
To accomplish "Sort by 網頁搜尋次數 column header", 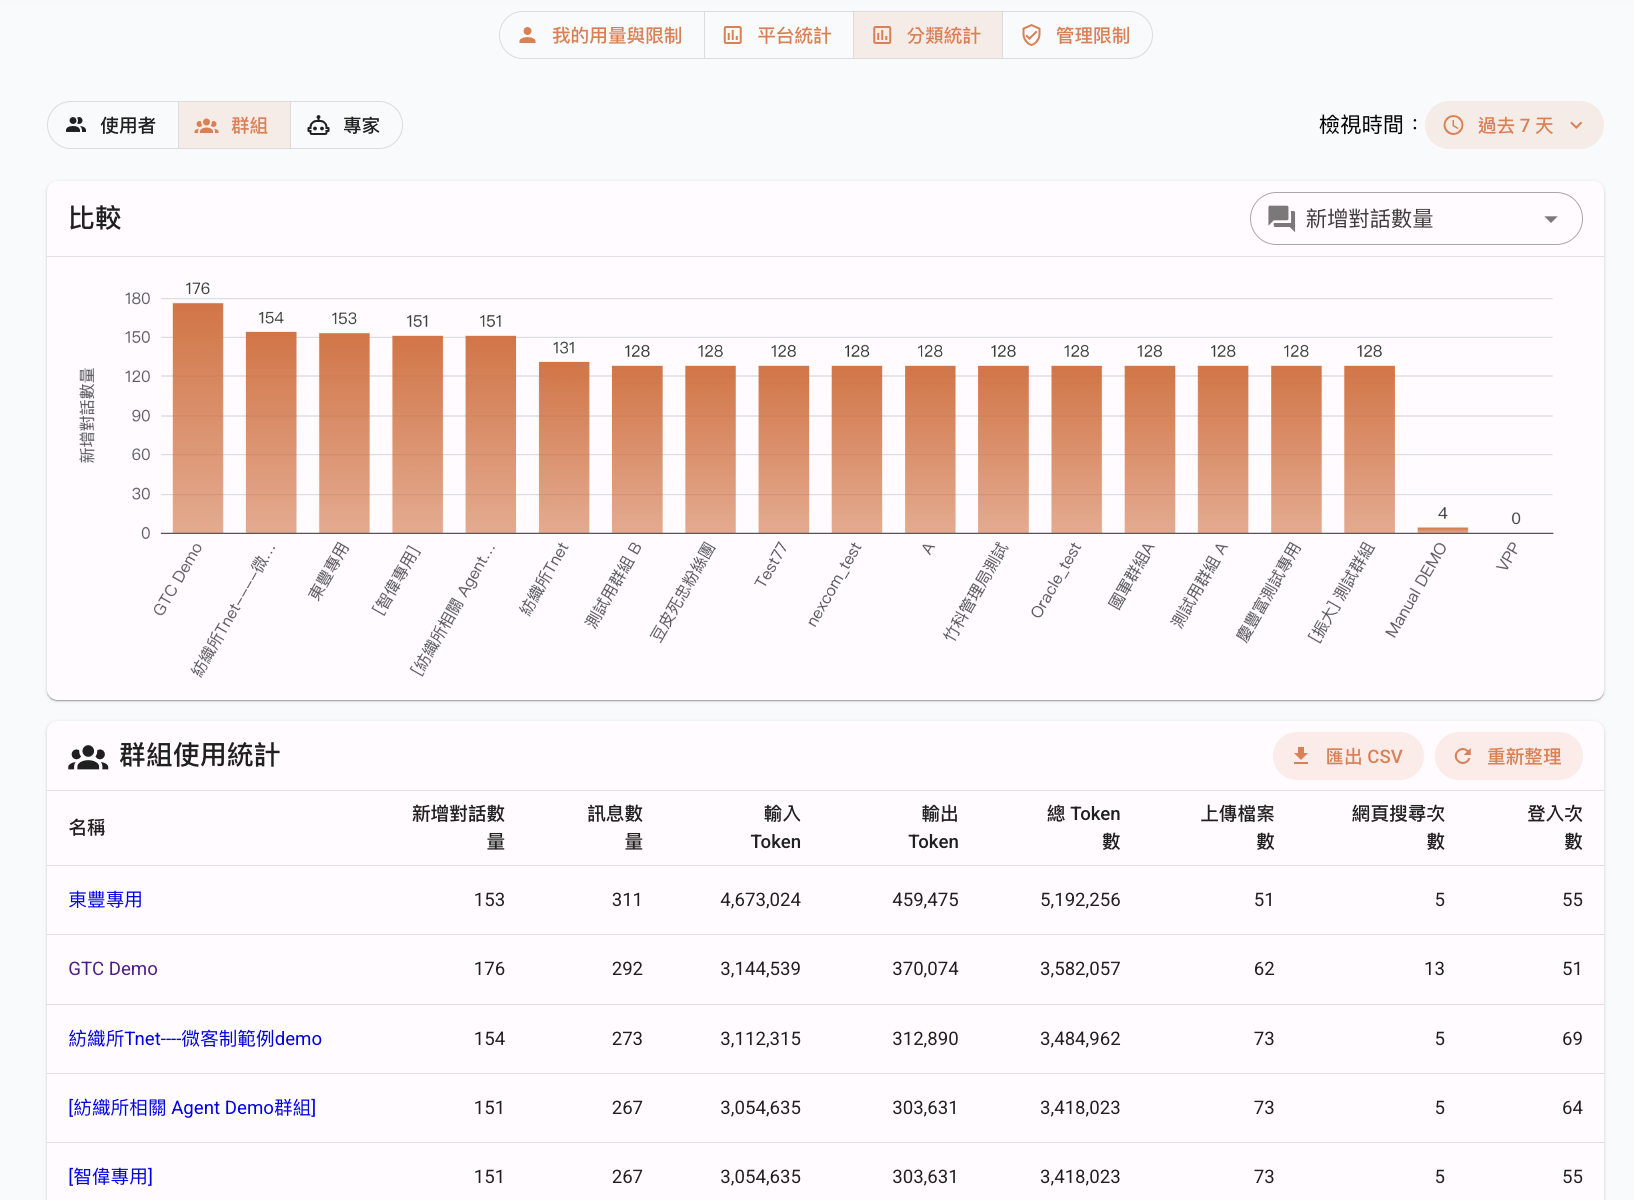I will [x=1398, y=827].
